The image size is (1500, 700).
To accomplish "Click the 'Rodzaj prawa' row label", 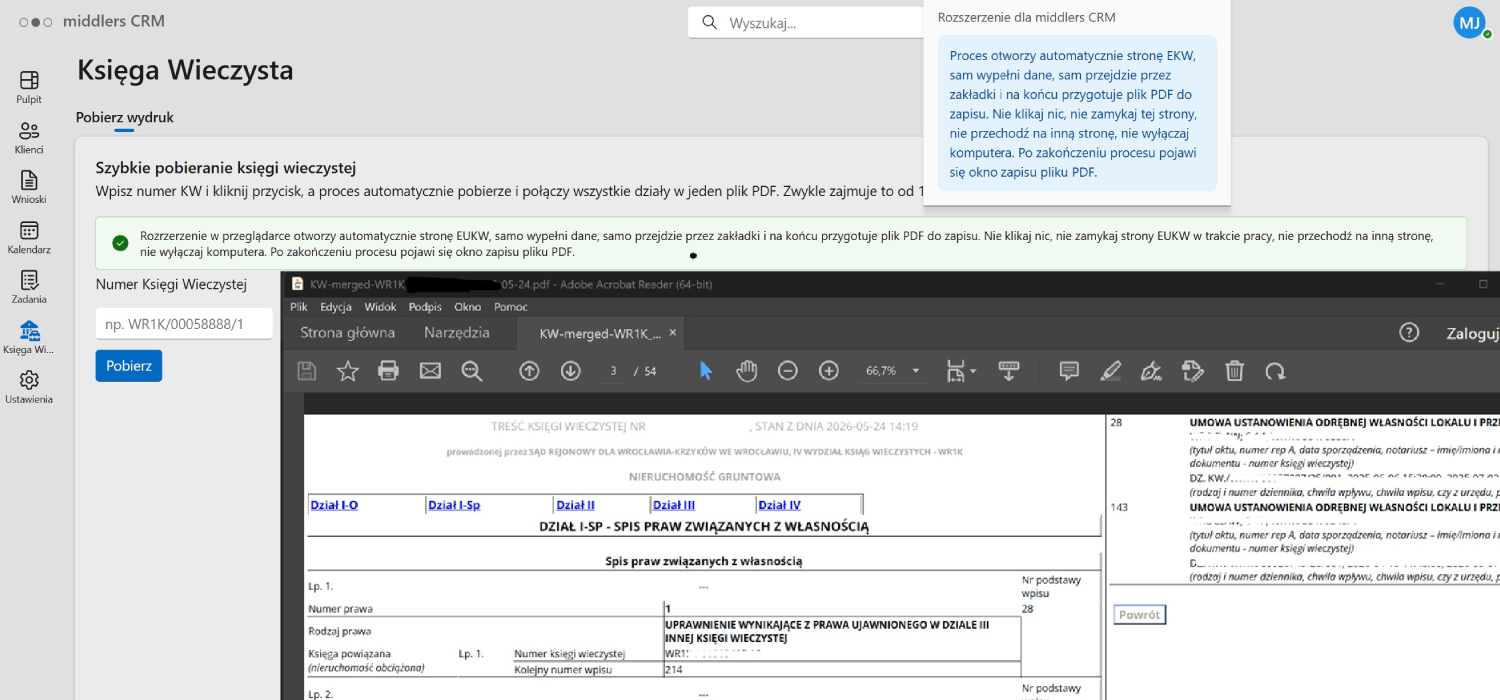I will click(340, 631).
